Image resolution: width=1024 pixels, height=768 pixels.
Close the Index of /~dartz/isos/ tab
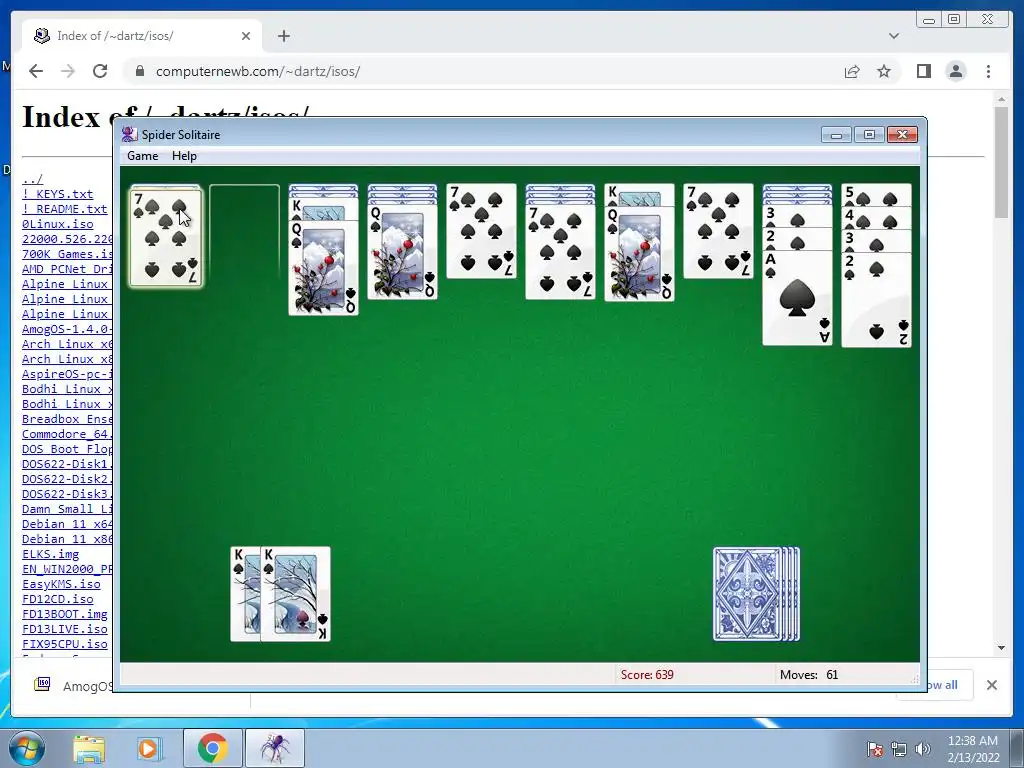tap(246, 36)
